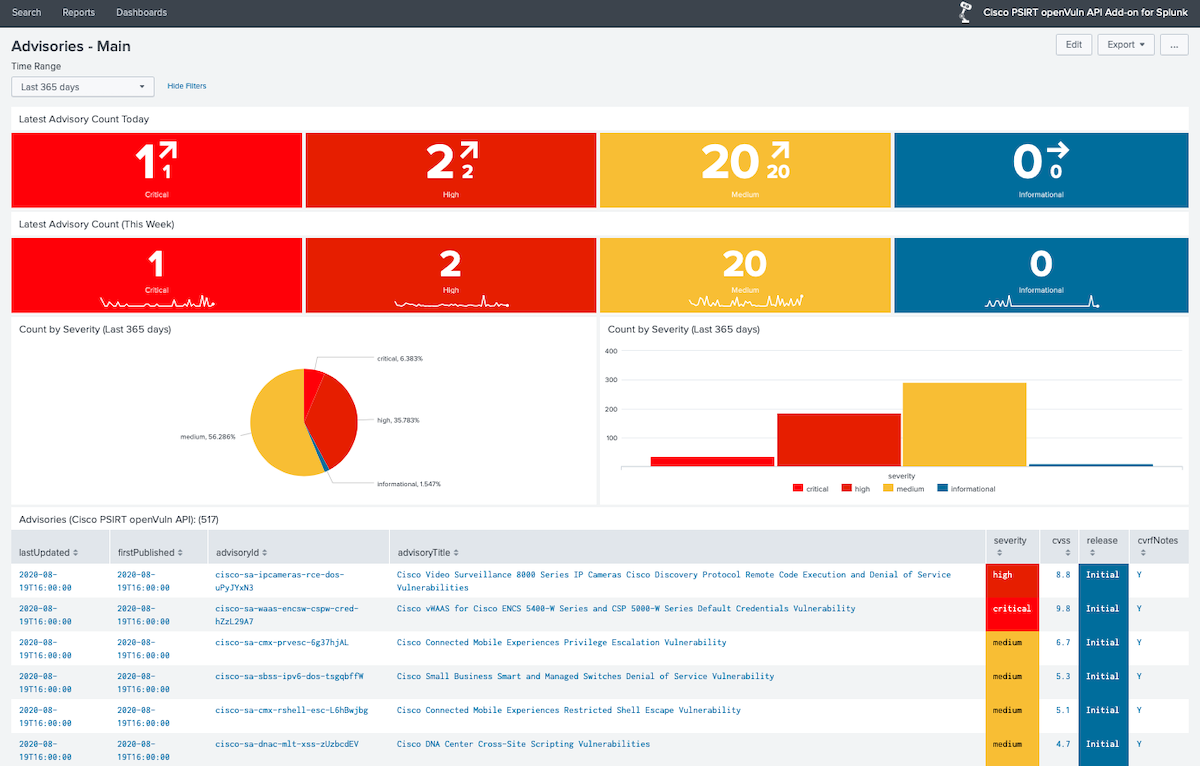Click the flat trend arrow on today's Informational tile
Viewport: 1200px width, 766px height.
click(x=1058, y=150)
